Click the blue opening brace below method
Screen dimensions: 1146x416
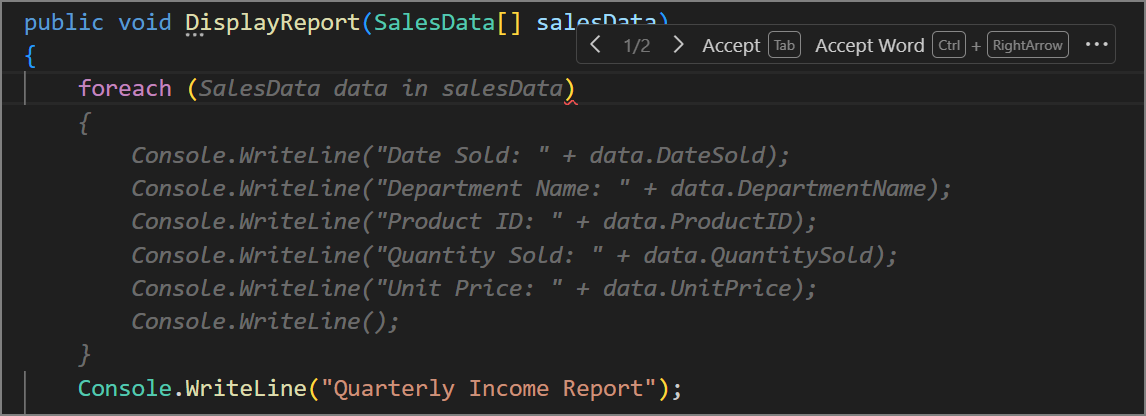(30, 56)
